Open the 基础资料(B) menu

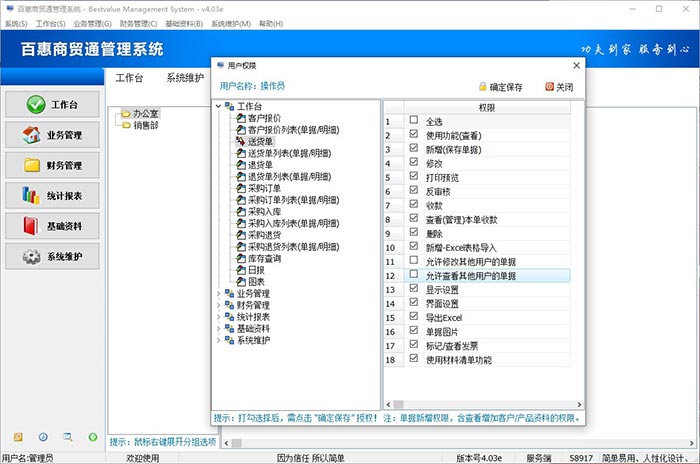pos(184,24)
